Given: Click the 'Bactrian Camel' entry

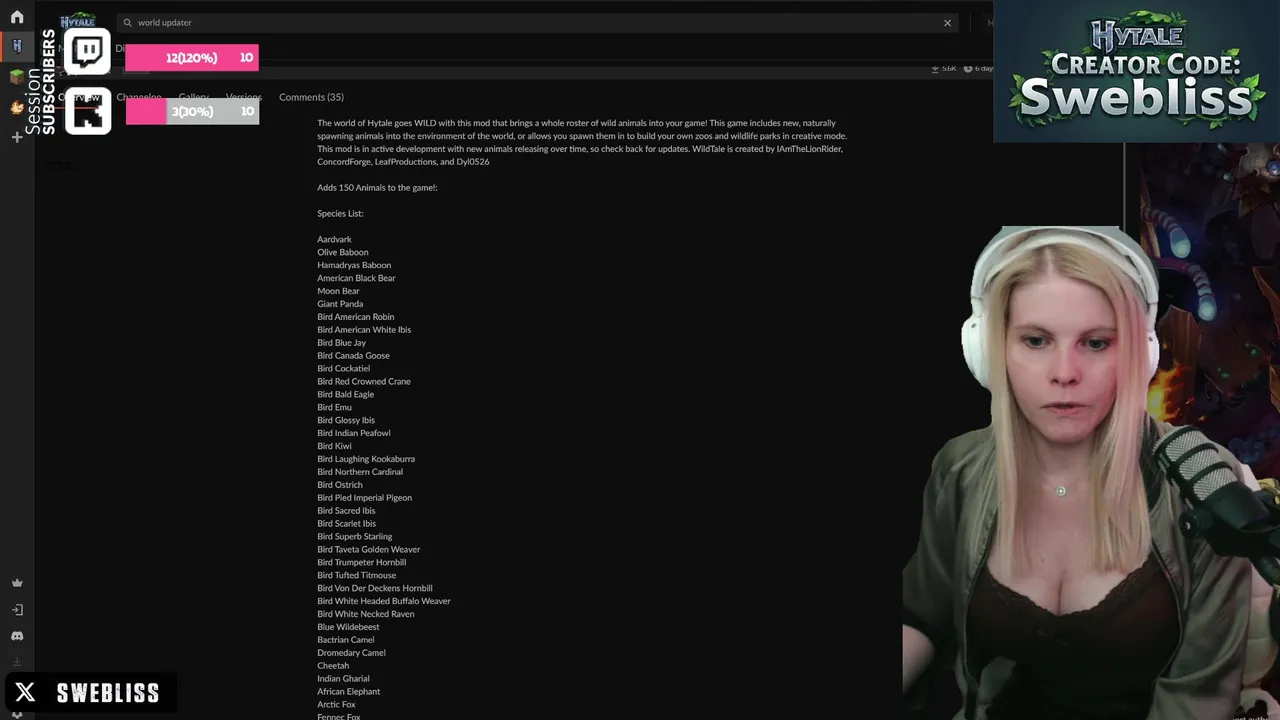Looking at the screenshot, I should (346, 640).
